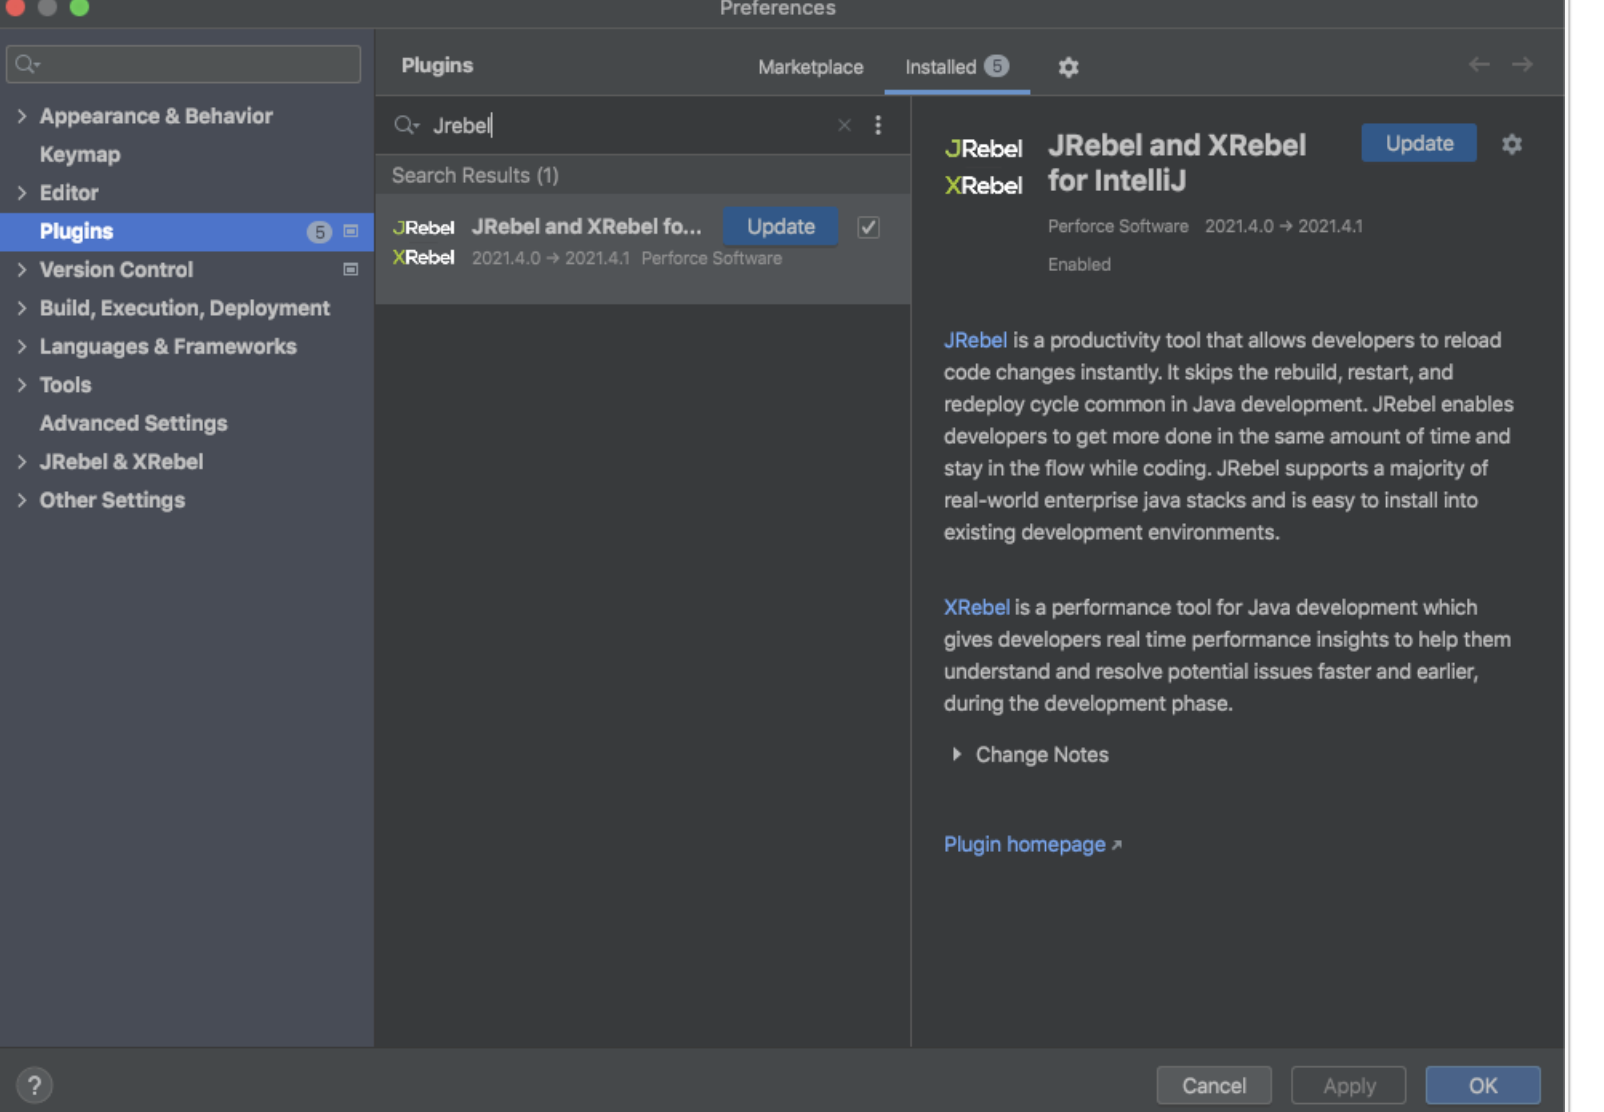Expand the Tools settings section
The image size is (1604, 1112).
pyautogui.click(x=22, y=385)
